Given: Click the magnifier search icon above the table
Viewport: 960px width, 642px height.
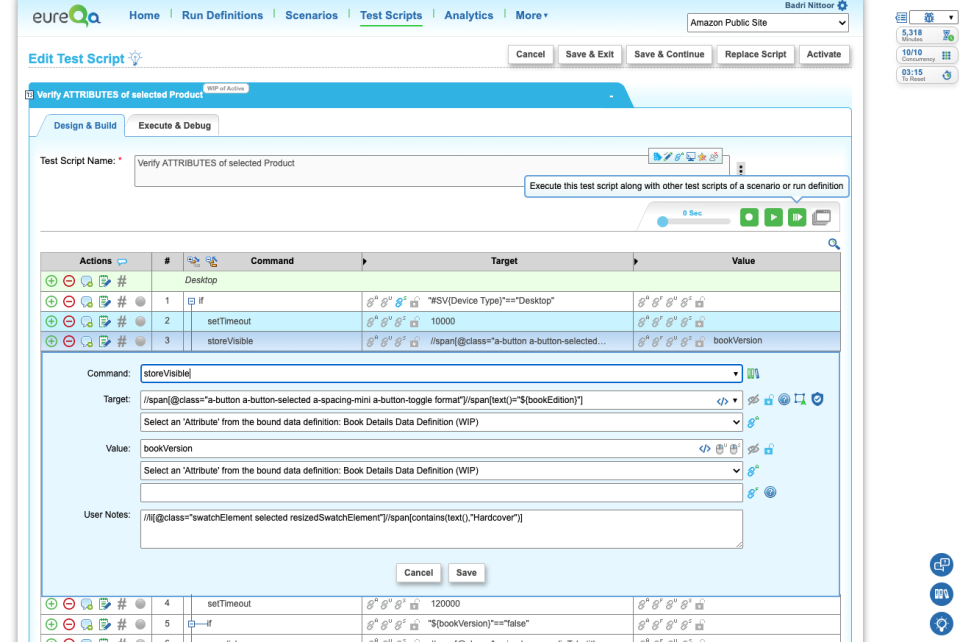Looking at the screenshot, I should tap(834, 244).
